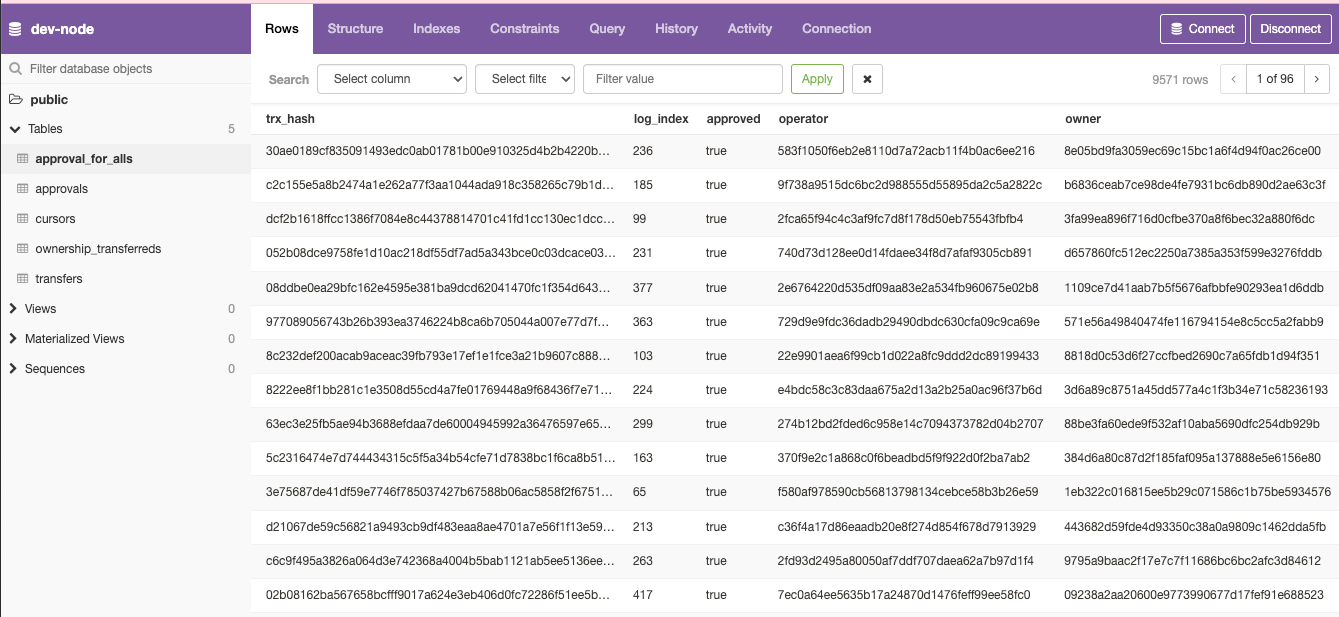Click the Disconnect button
This screenshot has height=617, width=1339.
1290,29
